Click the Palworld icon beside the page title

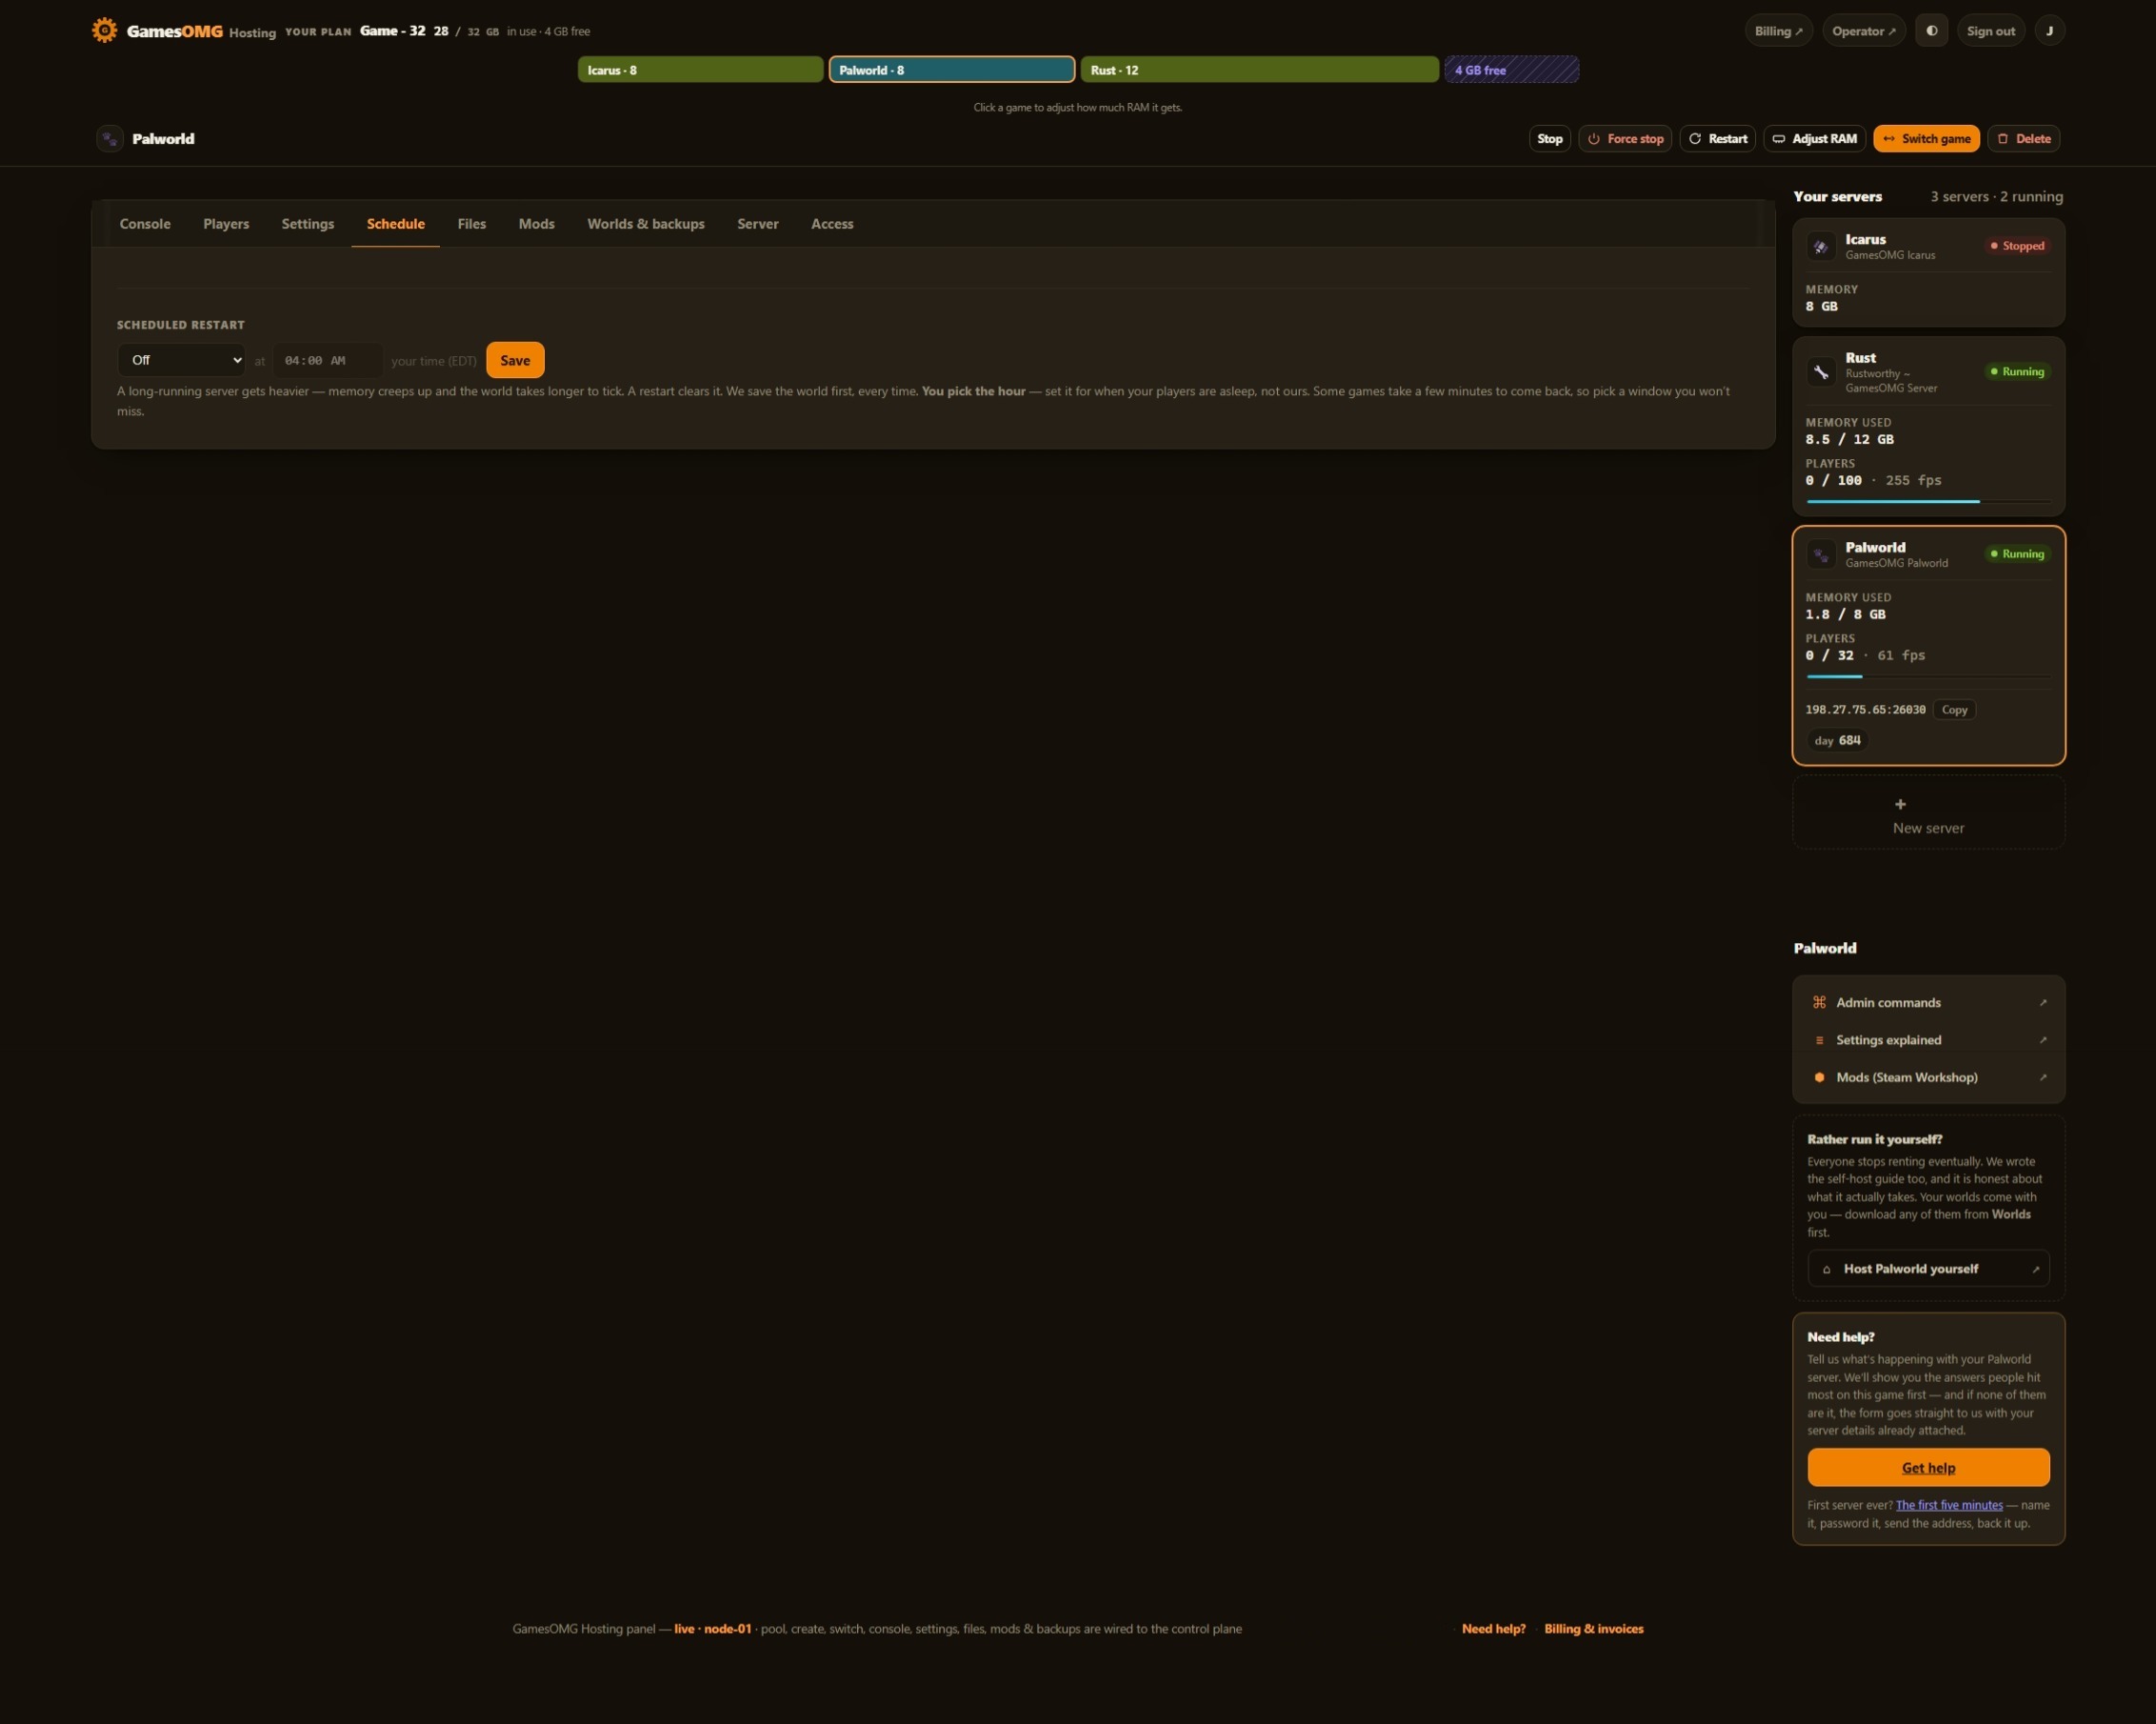click(x=110, y=139)
